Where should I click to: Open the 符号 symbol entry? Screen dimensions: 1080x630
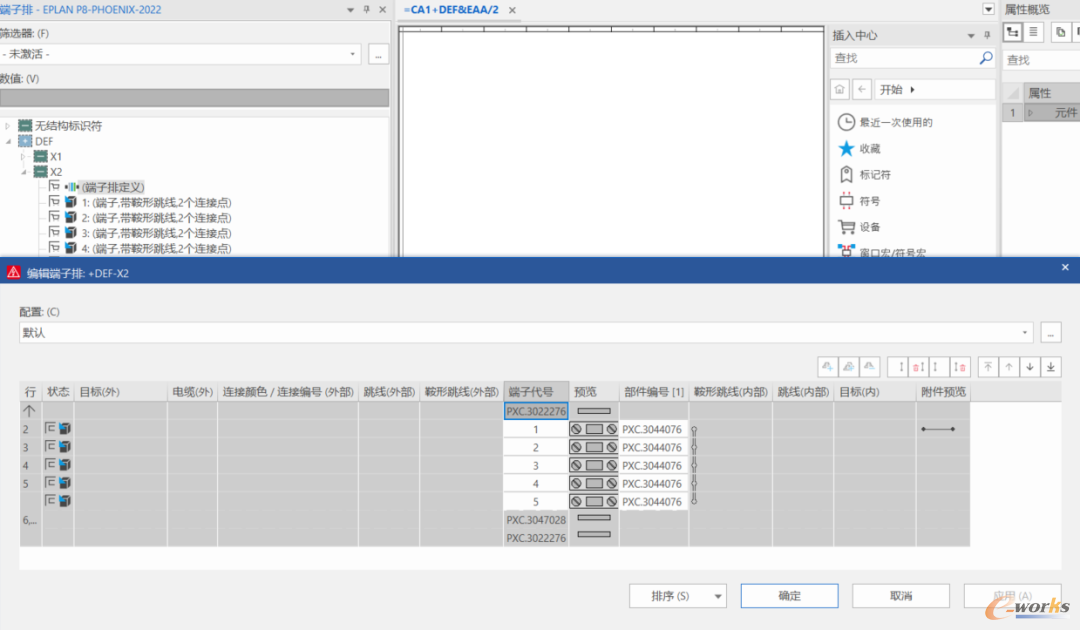click(860, 201)
